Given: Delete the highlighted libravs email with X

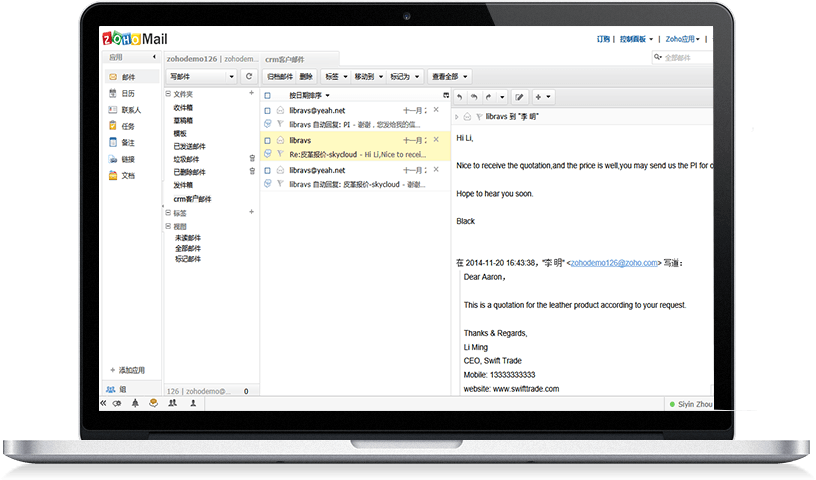Looking at the screenshot, I should (x=436, y=140).
